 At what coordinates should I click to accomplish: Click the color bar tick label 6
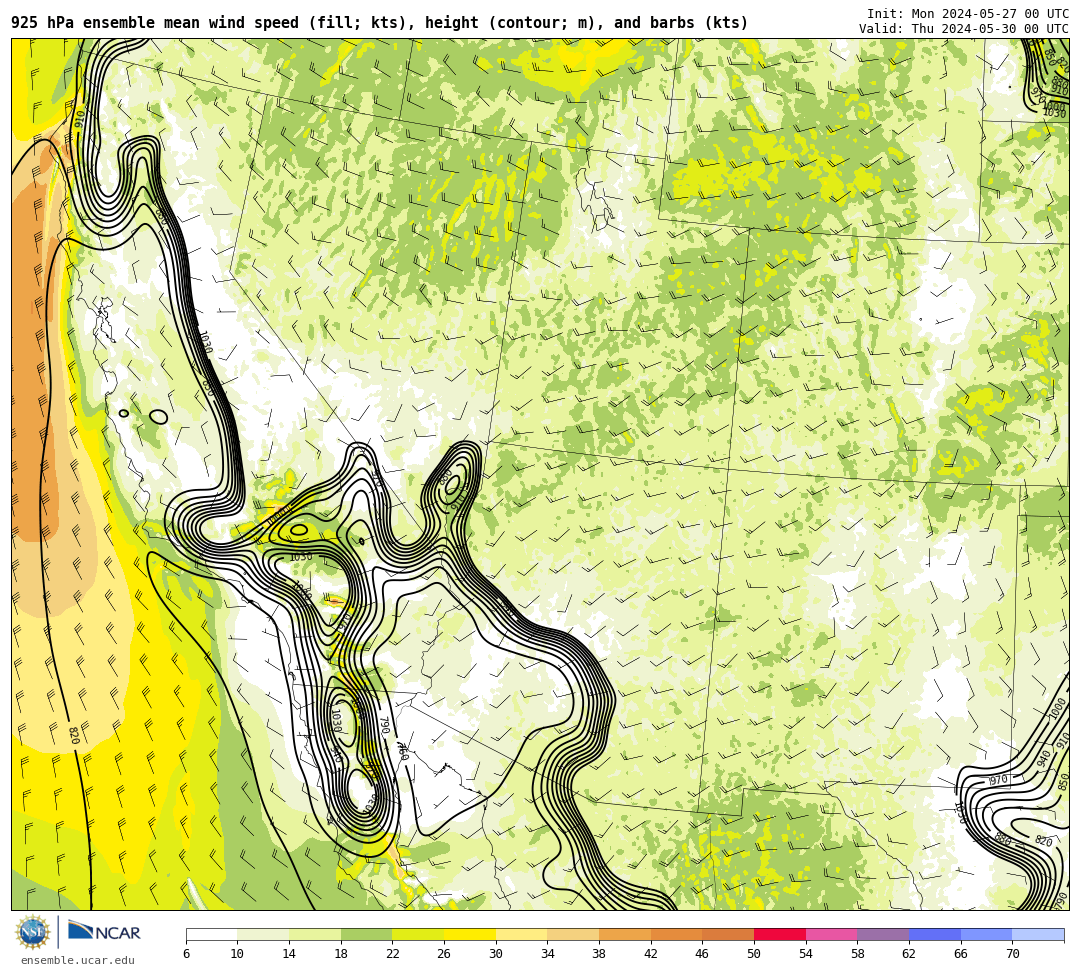point(187,954)
